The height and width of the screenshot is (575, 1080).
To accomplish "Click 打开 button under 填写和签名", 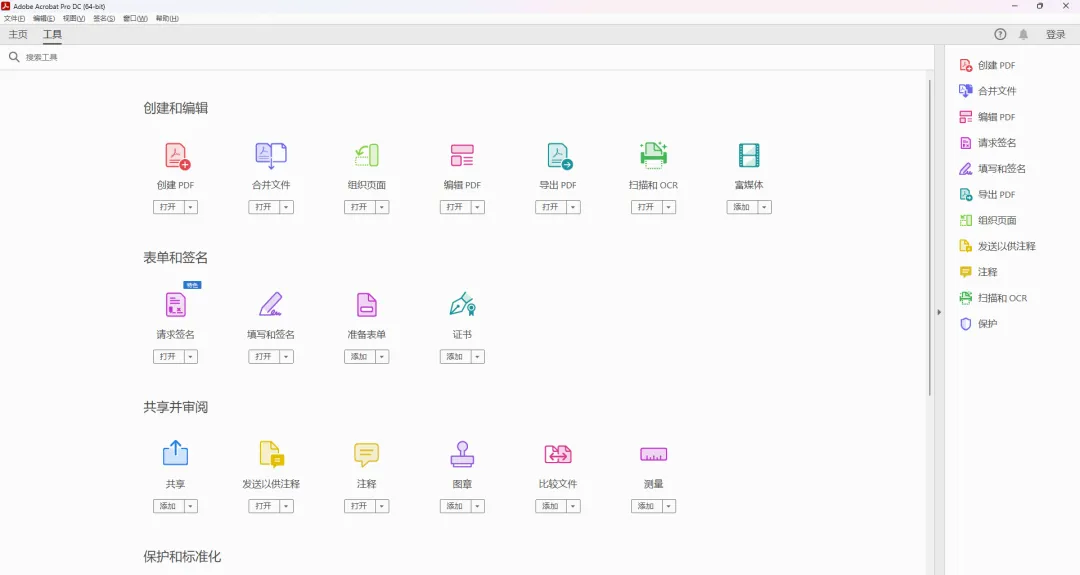I will click(264, 357).
